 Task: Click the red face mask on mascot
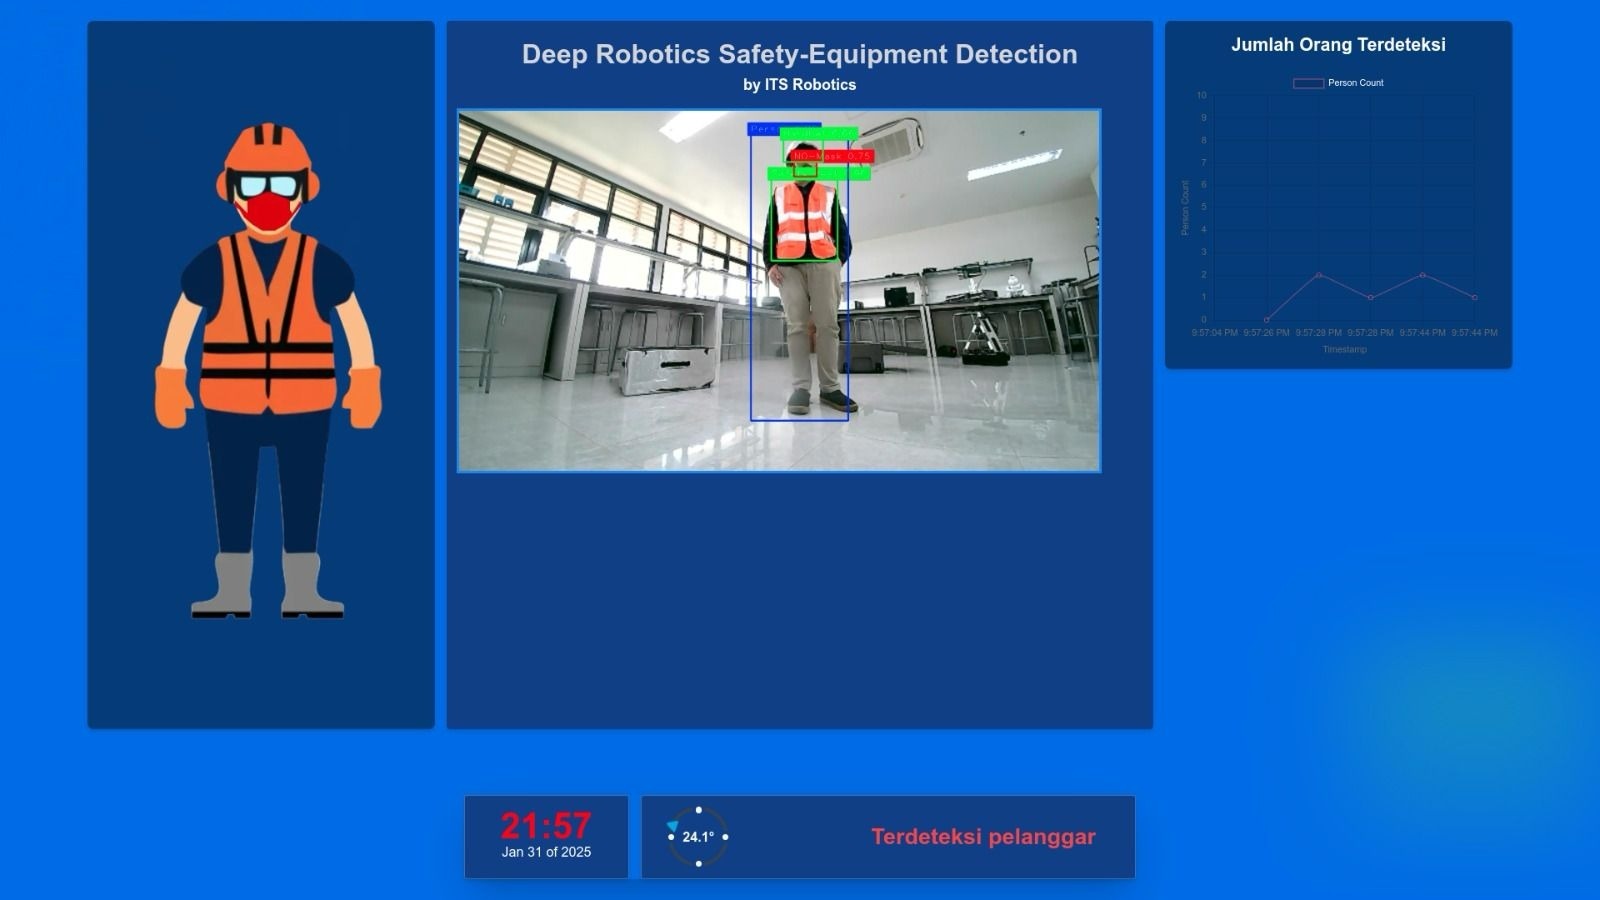[x=267, y=212]
